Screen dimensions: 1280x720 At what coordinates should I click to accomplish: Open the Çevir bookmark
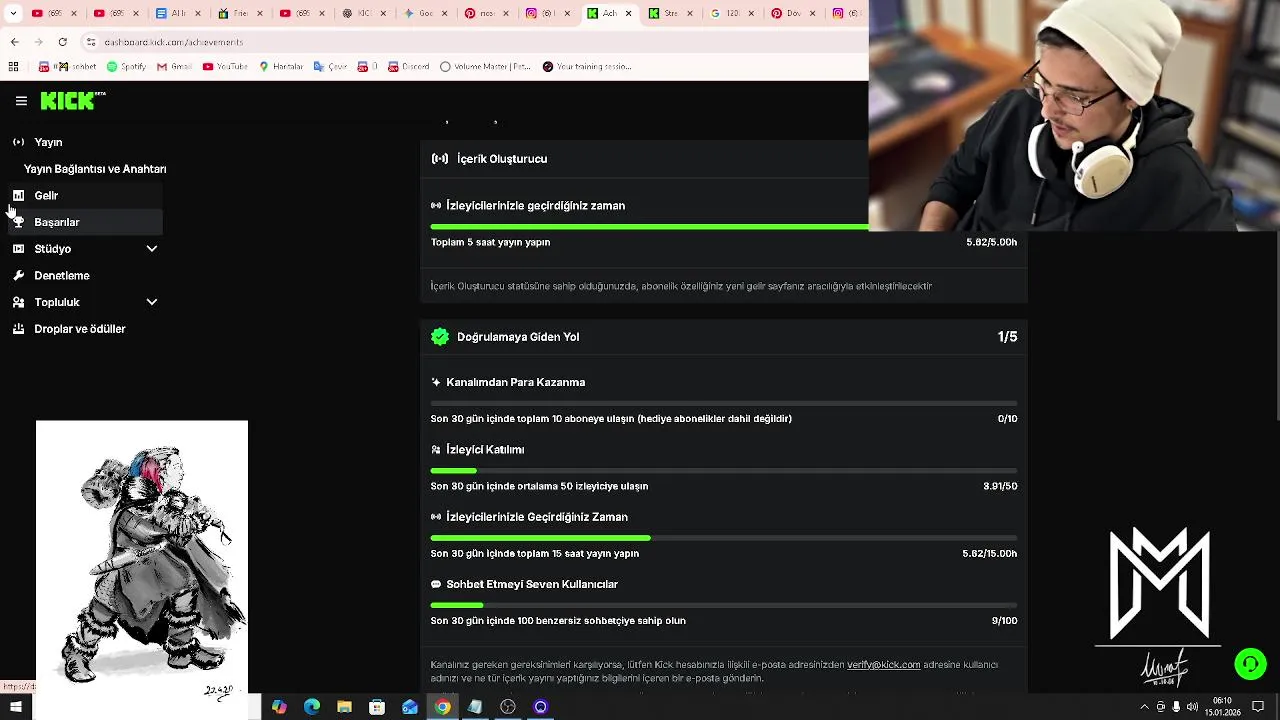pyautogui.click(x=330, y=67)
